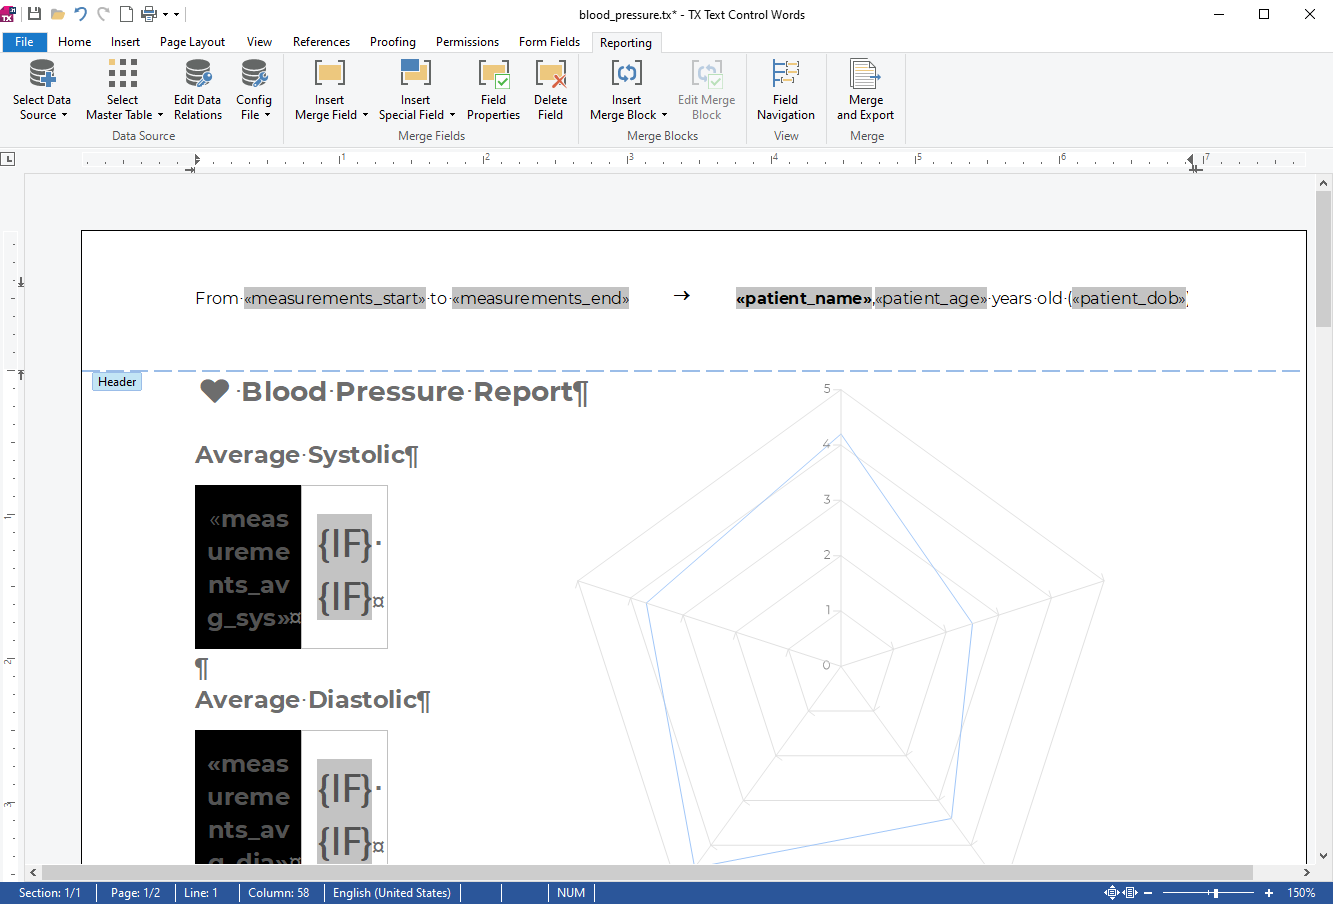Select the Reporting tab
Screen dimensions: 1334x904
(626, 42)
